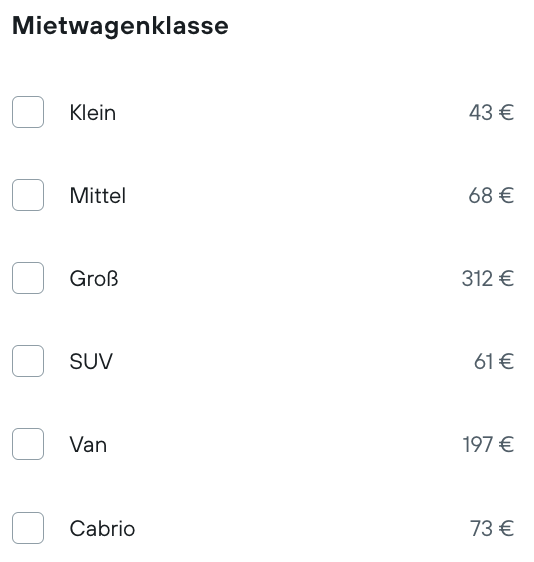Check the box of the most expensive class

pos(28,278)
